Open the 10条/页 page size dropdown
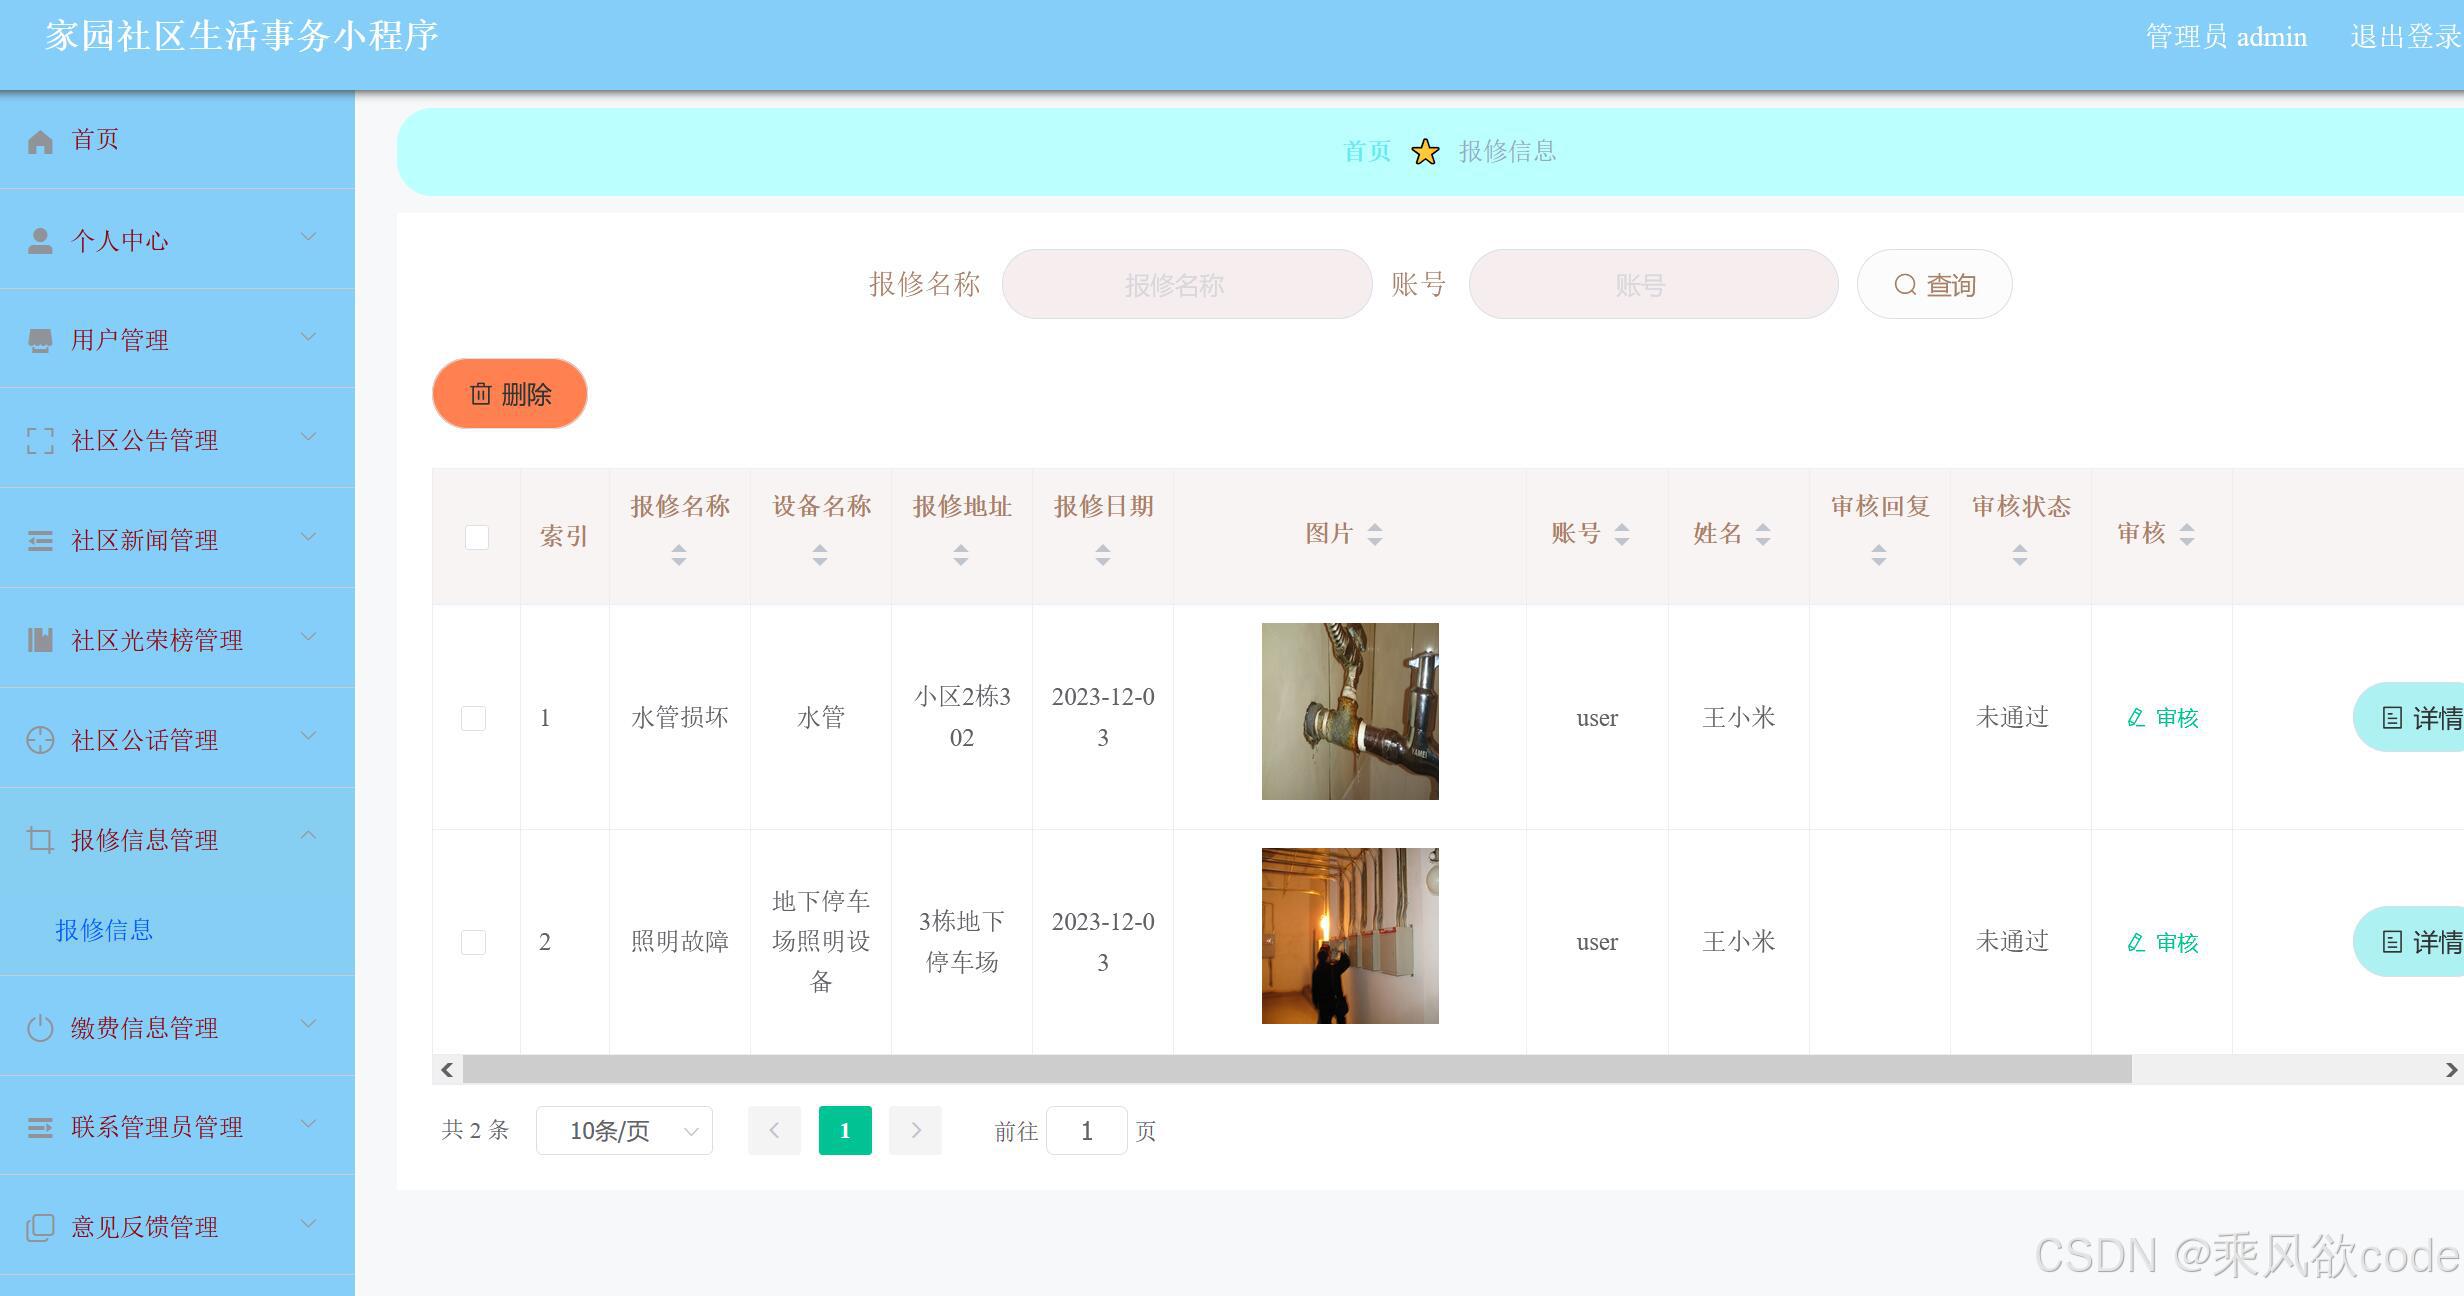The height and width of the screenshot is (1296, 2464). coord(623,1130)
